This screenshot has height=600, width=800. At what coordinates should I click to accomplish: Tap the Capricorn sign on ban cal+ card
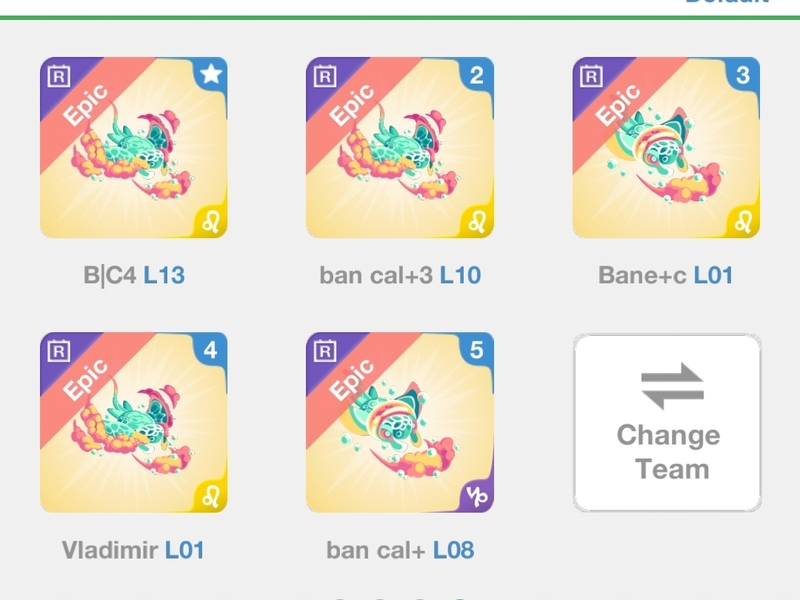pos(477,496)
